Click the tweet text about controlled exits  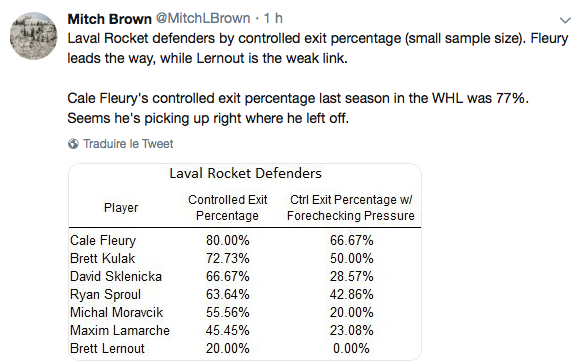click(x=318, y=78)
